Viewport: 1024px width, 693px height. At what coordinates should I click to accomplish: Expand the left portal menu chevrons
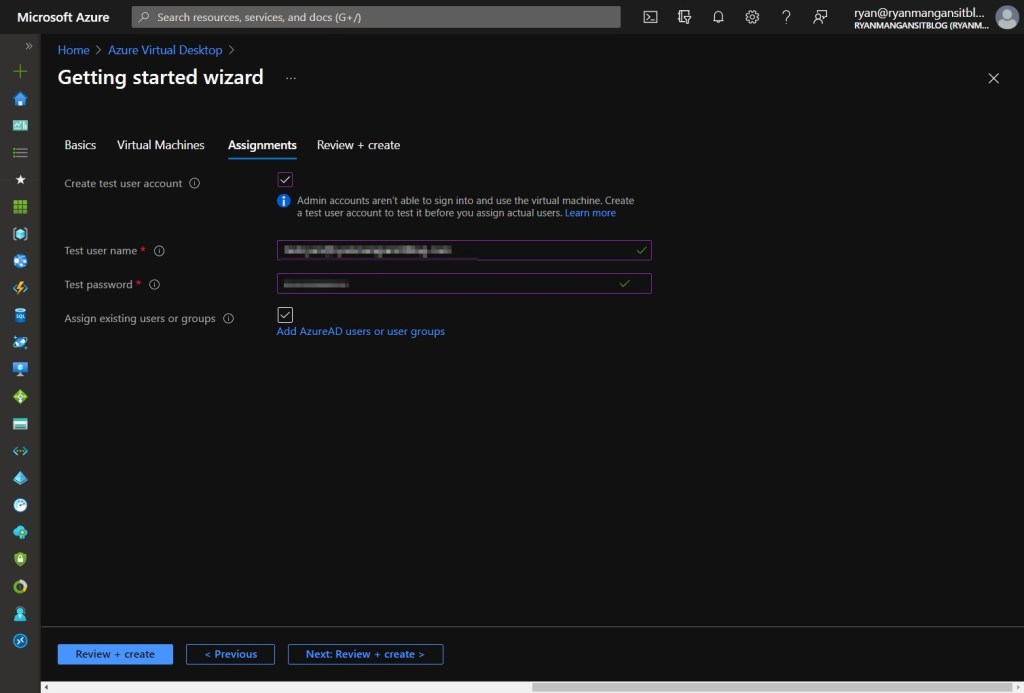(x=29, y=46)
